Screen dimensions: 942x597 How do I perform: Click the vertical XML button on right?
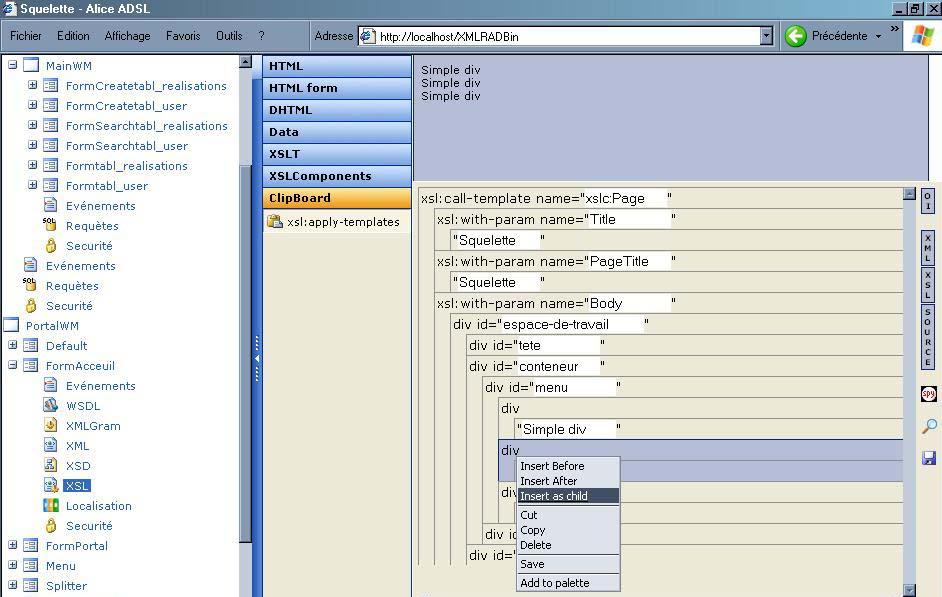pyautogui.click(x=928, y=249)
